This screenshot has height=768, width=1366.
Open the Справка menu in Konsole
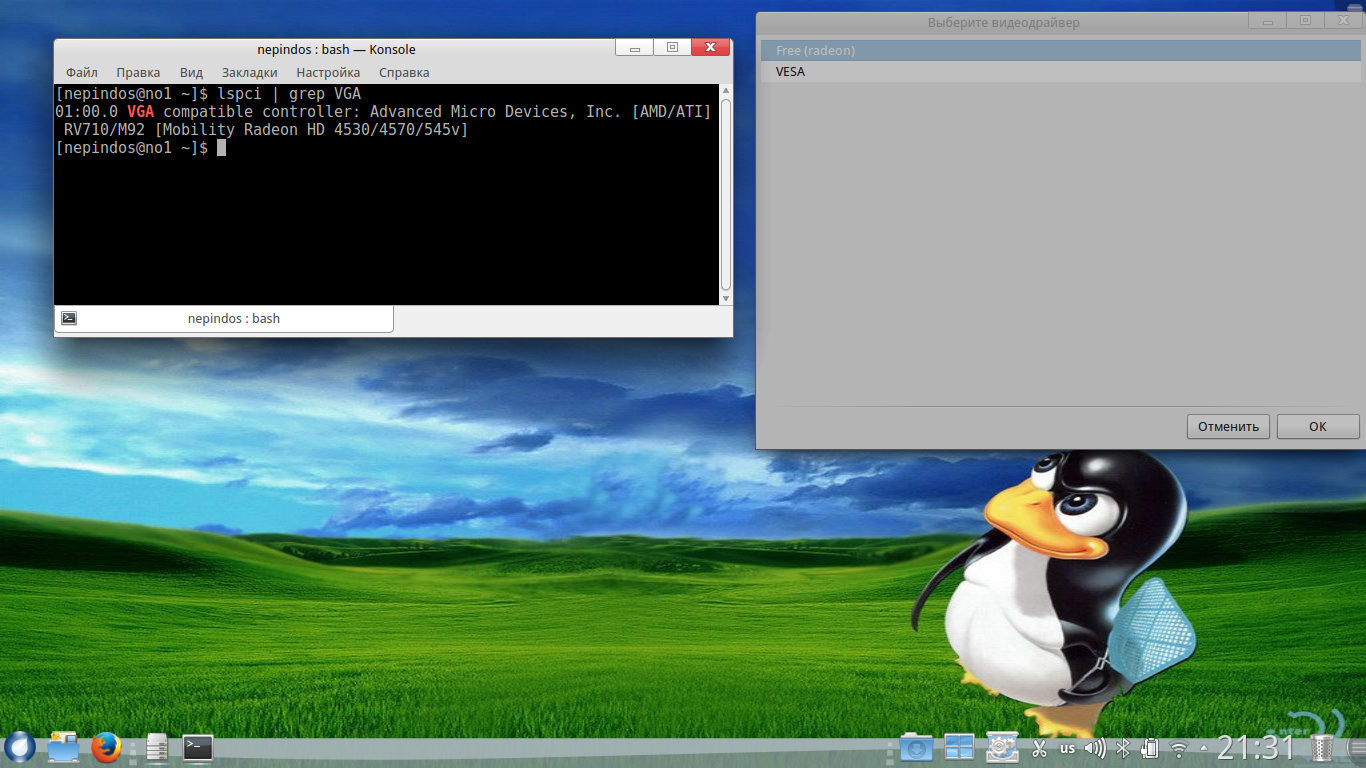pos(404,72)
